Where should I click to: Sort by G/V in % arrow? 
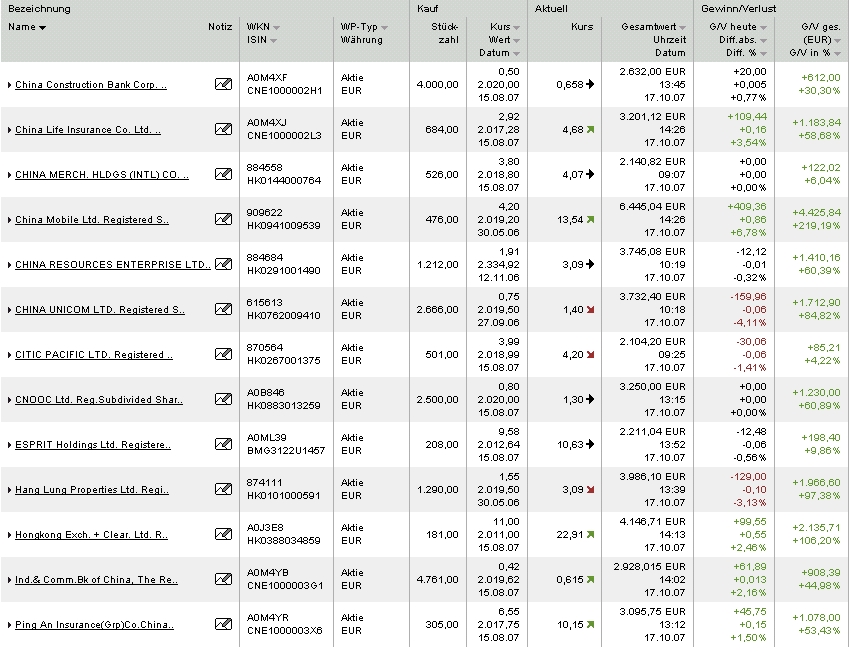pos(838,54)
